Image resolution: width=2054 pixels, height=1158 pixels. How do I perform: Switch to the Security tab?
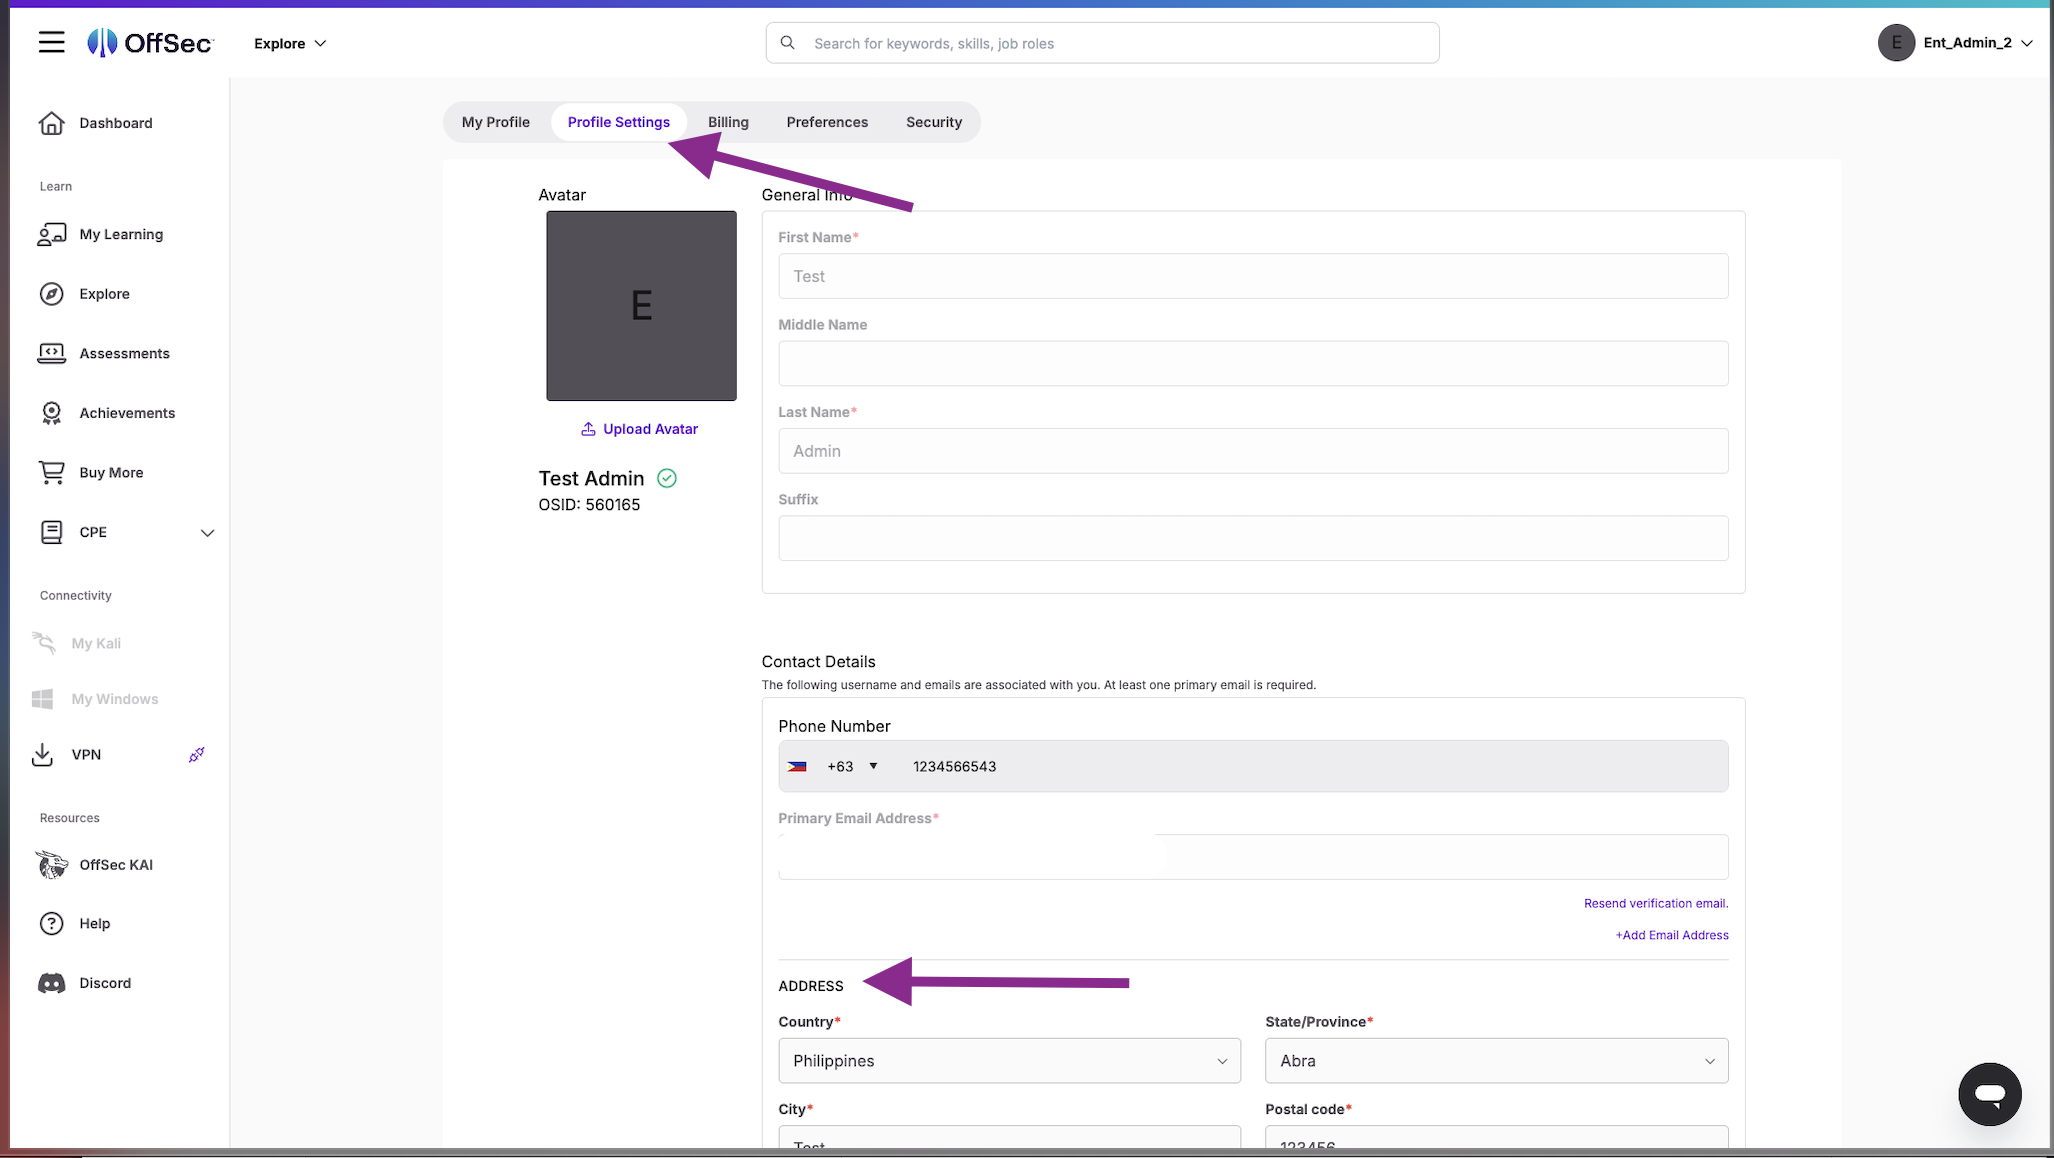click(933, 122)
